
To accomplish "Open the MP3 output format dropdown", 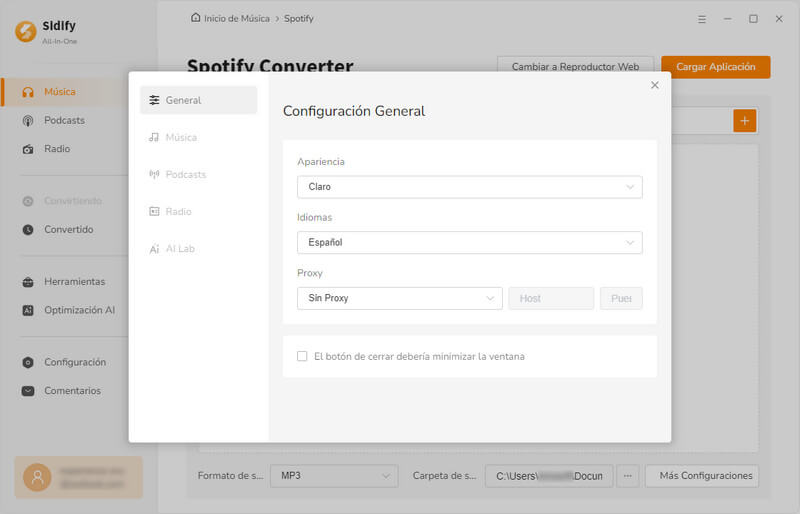I will (334, 476).
